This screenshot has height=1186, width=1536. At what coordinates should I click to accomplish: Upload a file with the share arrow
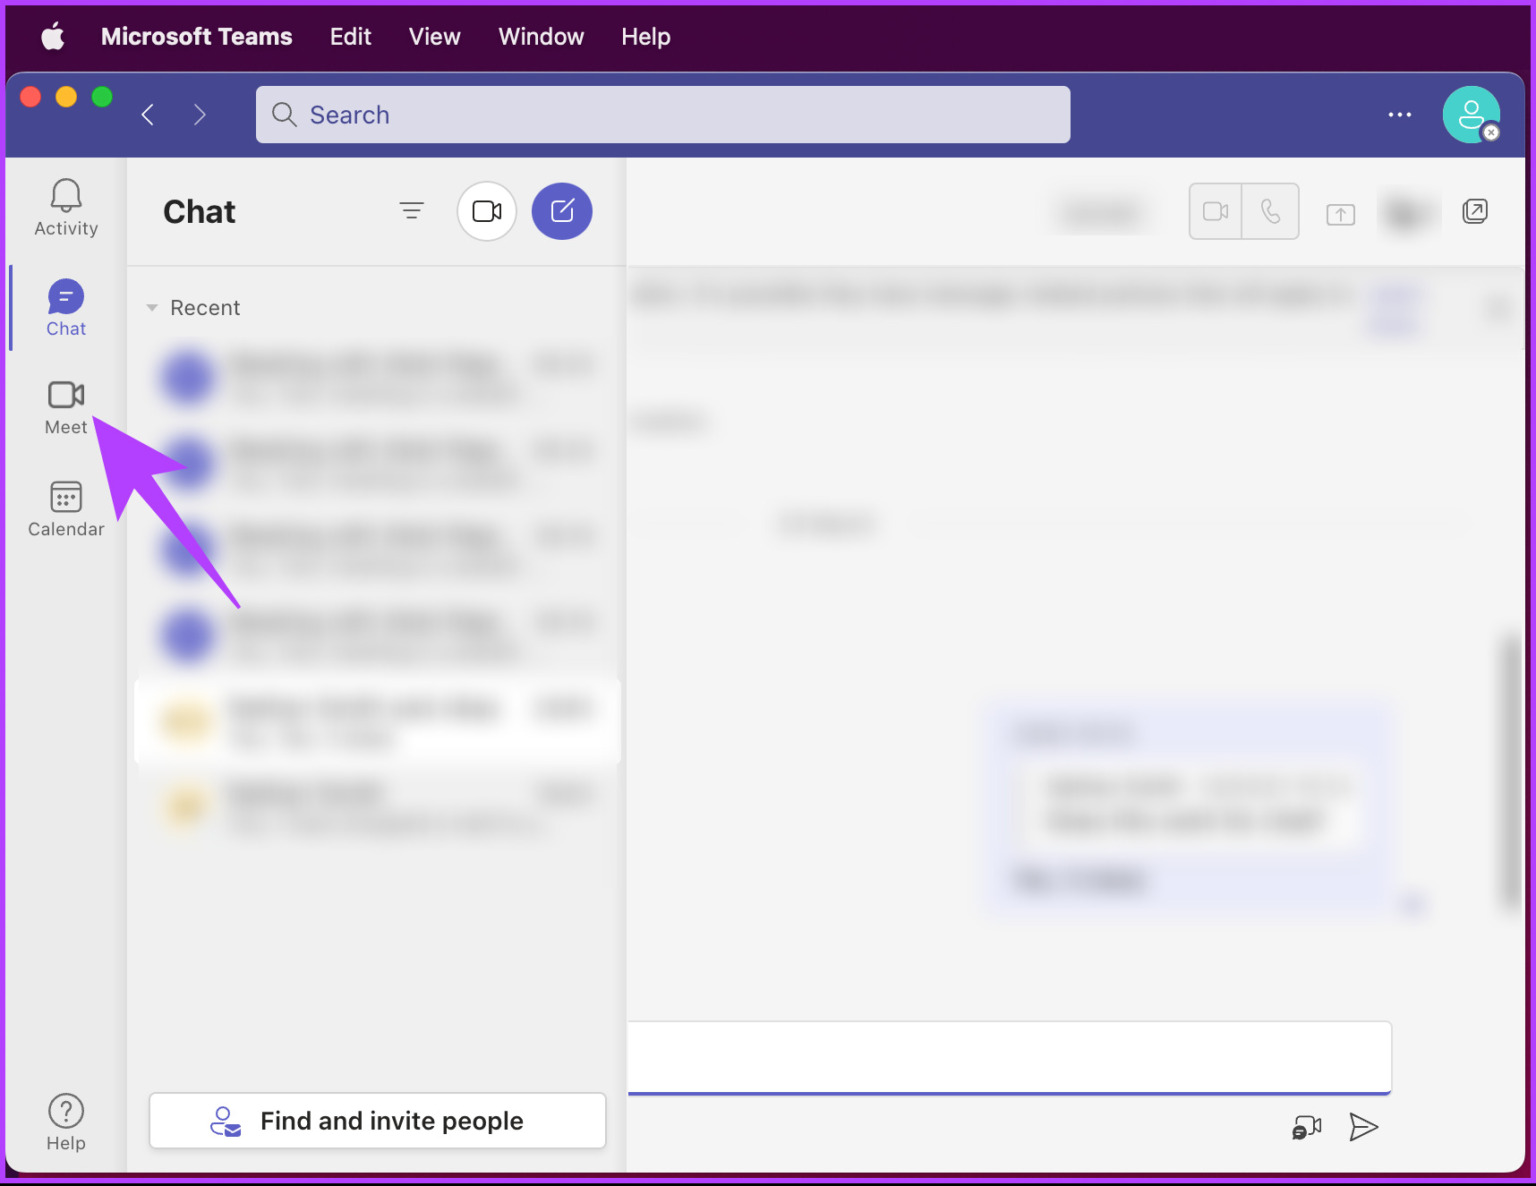point(1340,213)
